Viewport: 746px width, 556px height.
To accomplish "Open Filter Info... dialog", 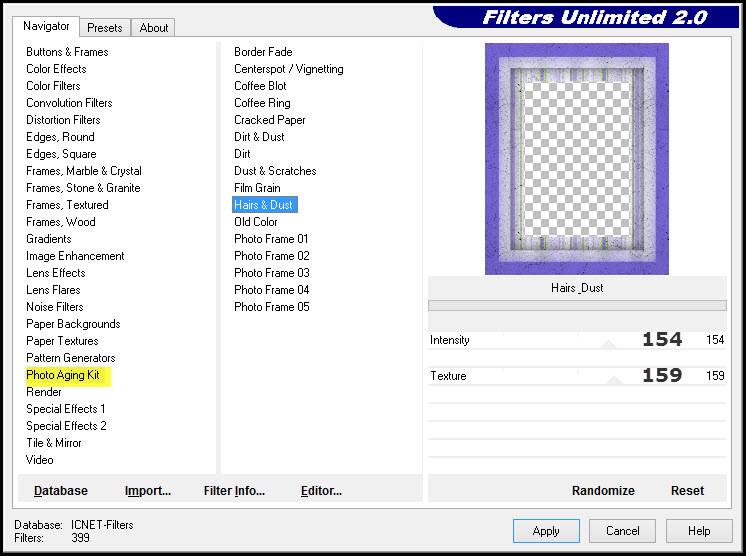I will (234, 490).
